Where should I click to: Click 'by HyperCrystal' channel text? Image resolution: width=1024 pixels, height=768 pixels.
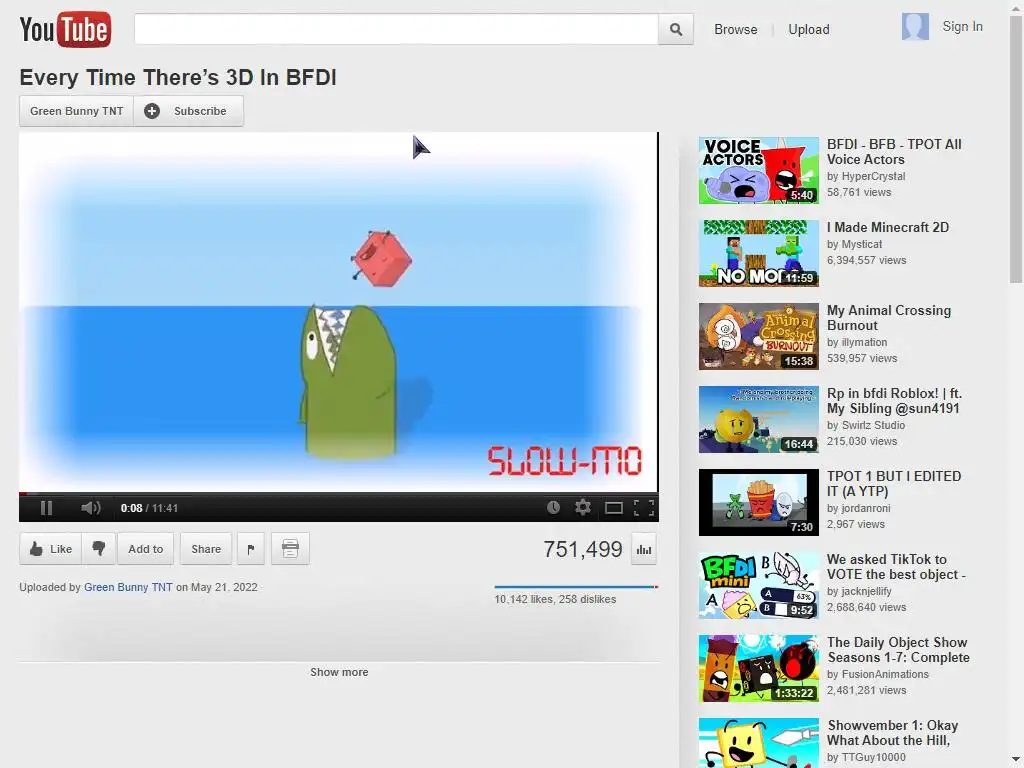click(866, 176)
